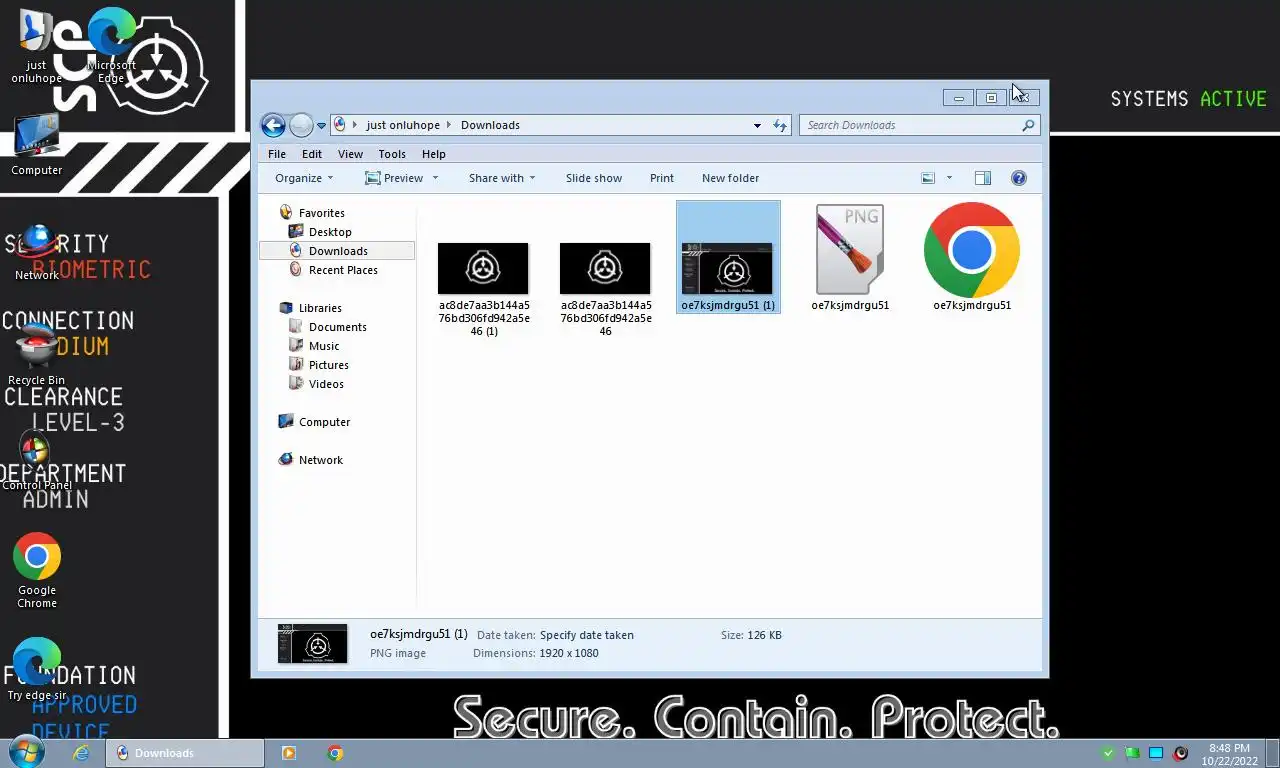Open the Windows Start button

click(25, 753)
